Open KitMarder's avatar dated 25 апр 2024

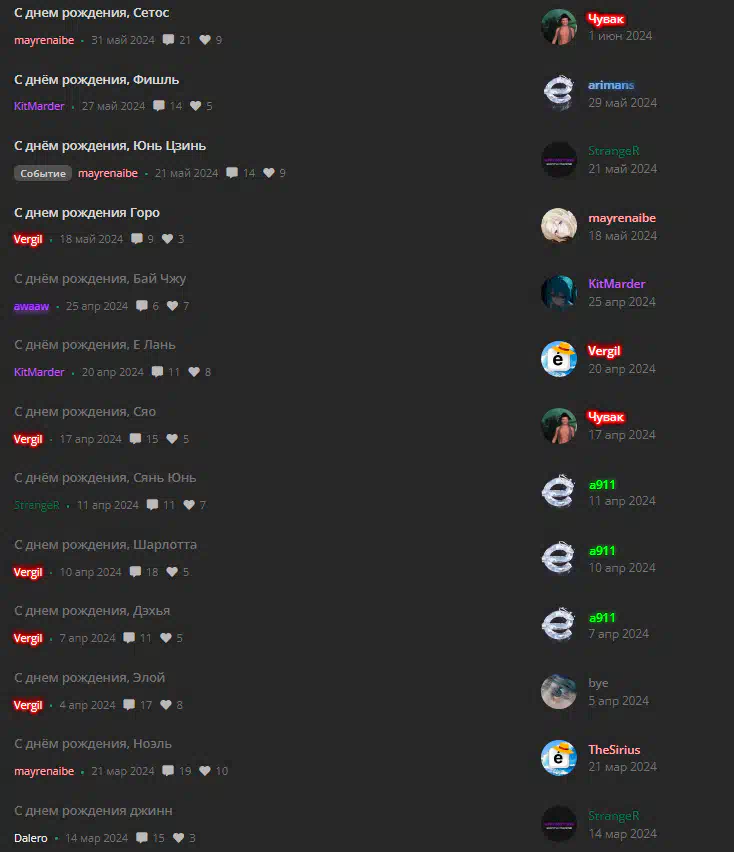pyautogui.click(x=559, y=292)
